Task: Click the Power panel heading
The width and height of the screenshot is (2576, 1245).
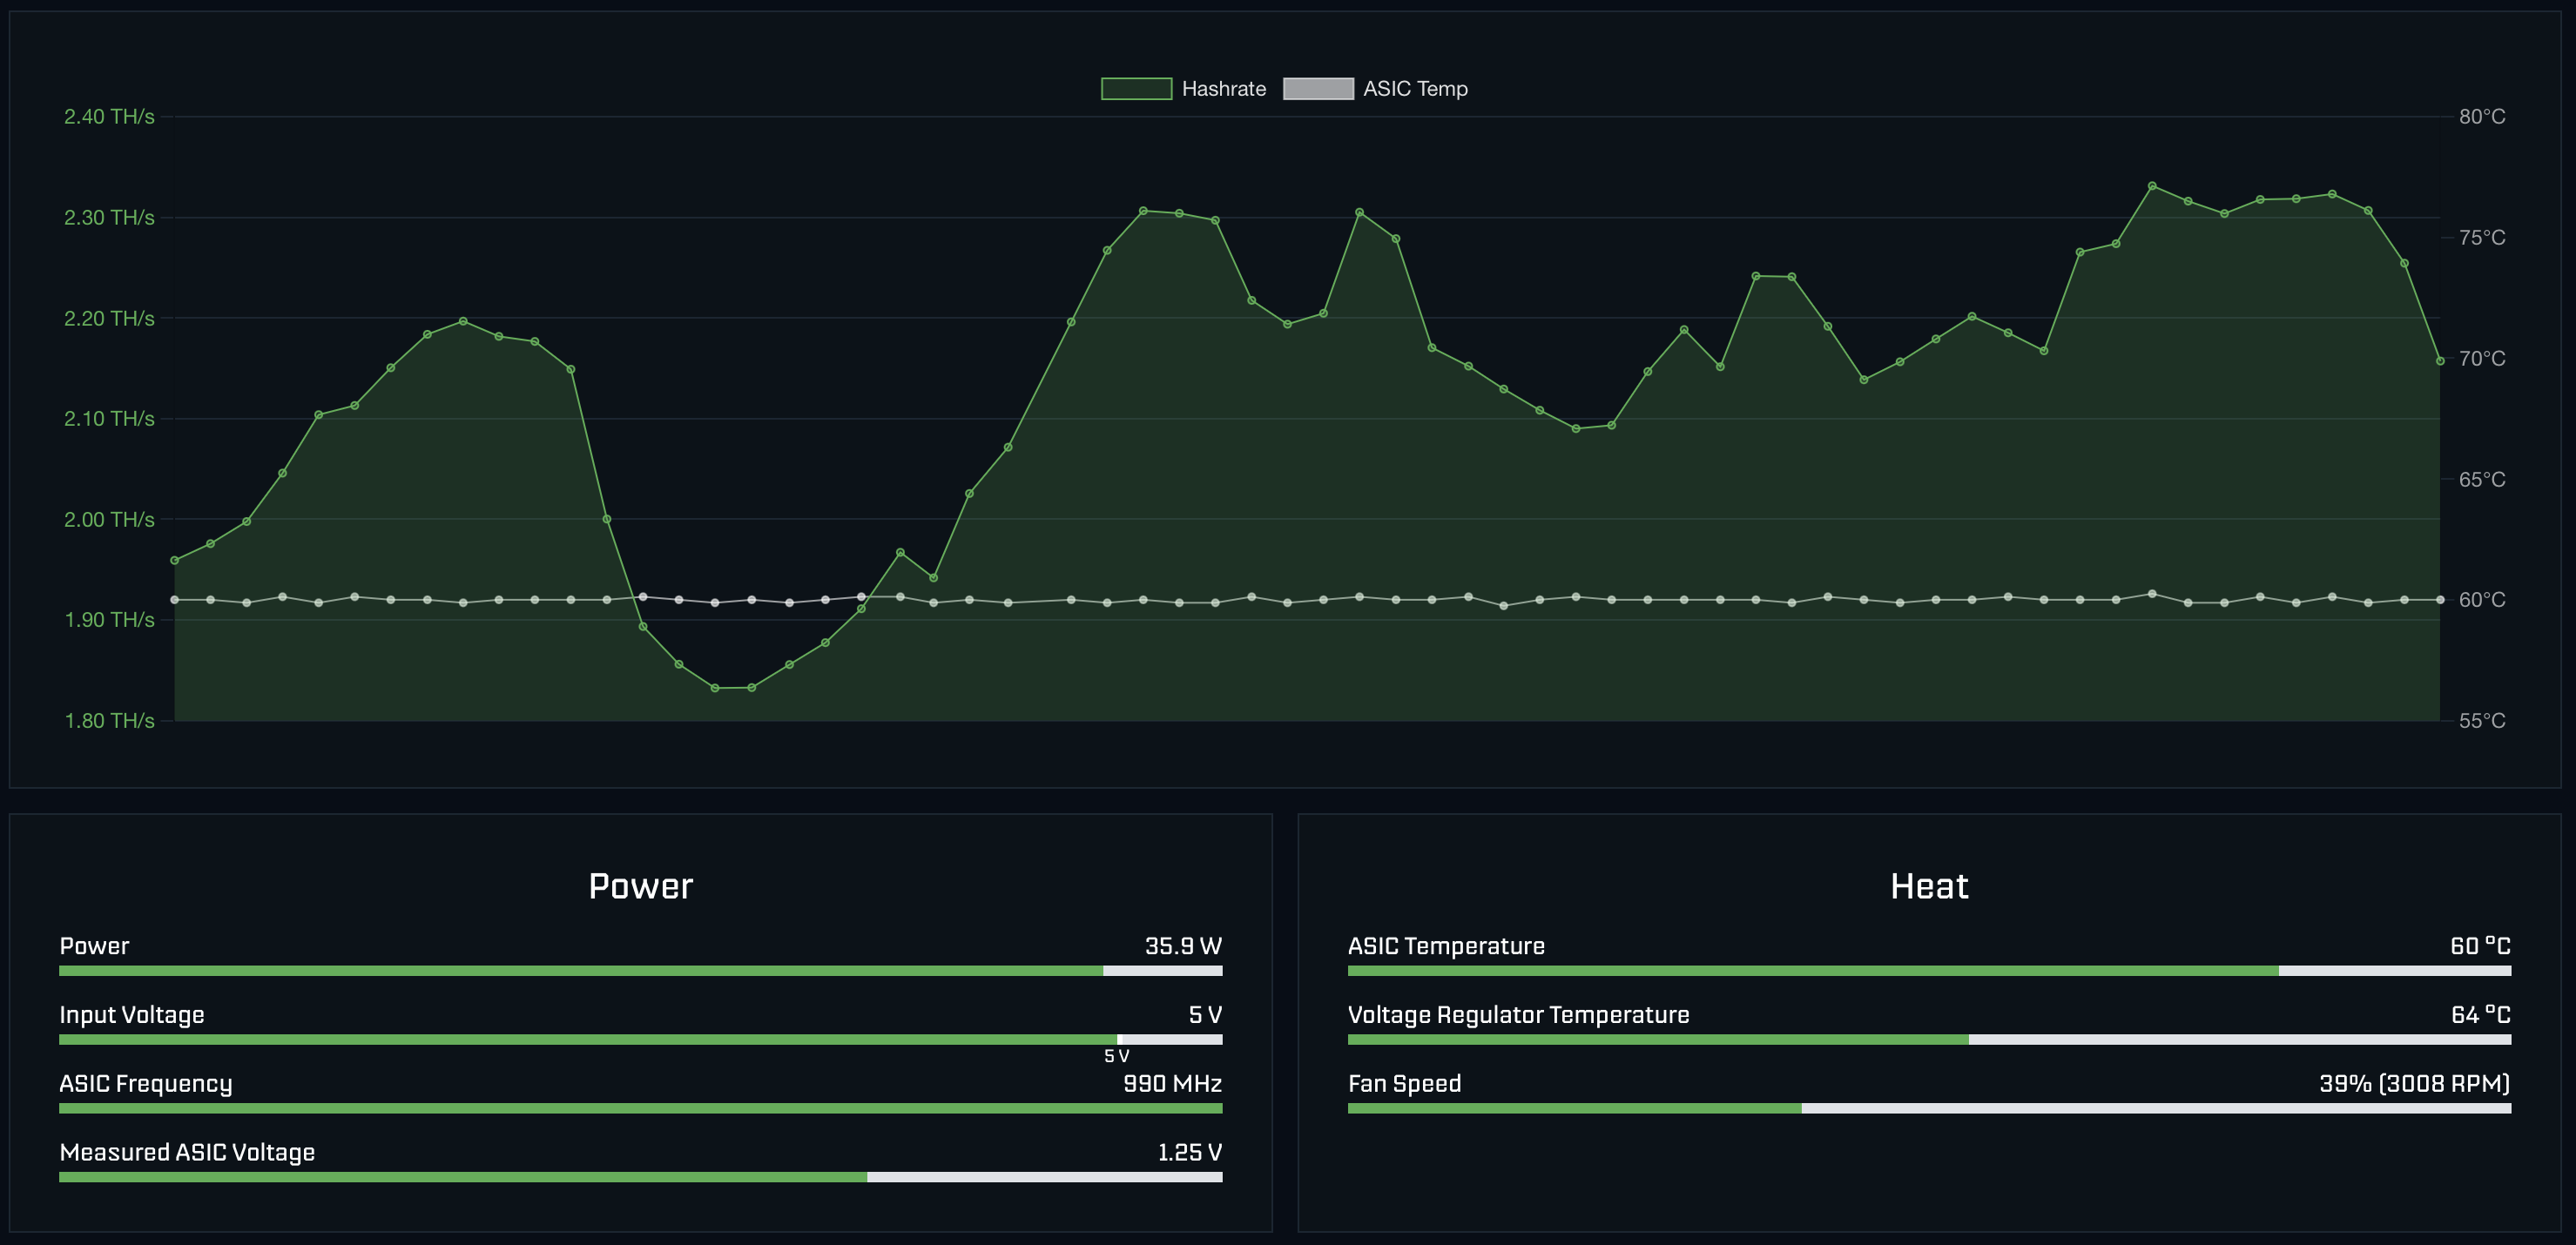Action: click(640, 886)
